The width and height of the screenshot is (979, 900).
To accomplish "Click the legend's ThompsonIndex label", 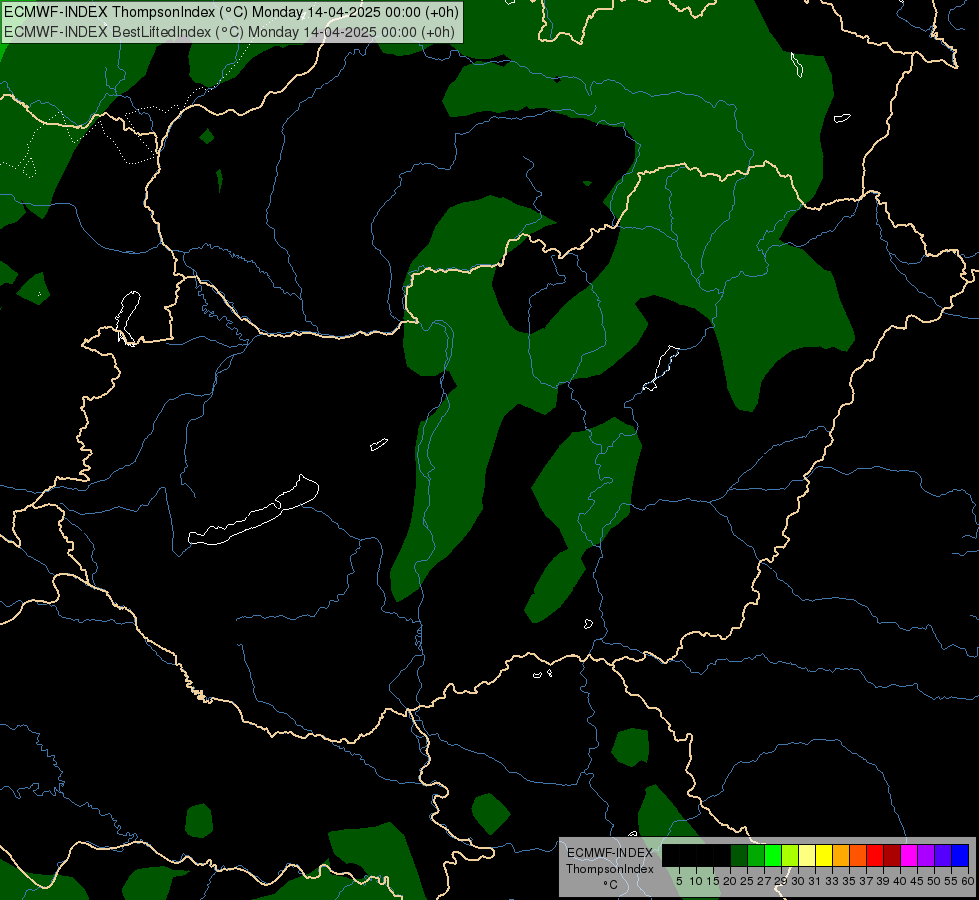I will click(x=610, y=869).
